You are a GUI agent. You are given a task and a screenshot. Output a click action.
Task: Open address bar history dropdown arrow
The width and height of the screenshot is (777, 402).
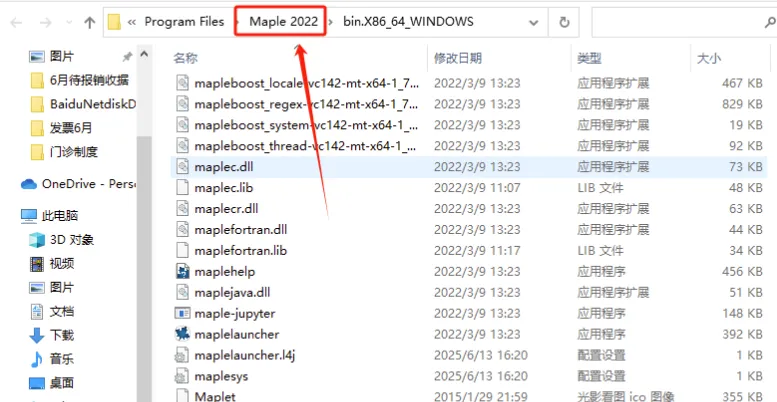pyautogui.click(x=534, y=22)
